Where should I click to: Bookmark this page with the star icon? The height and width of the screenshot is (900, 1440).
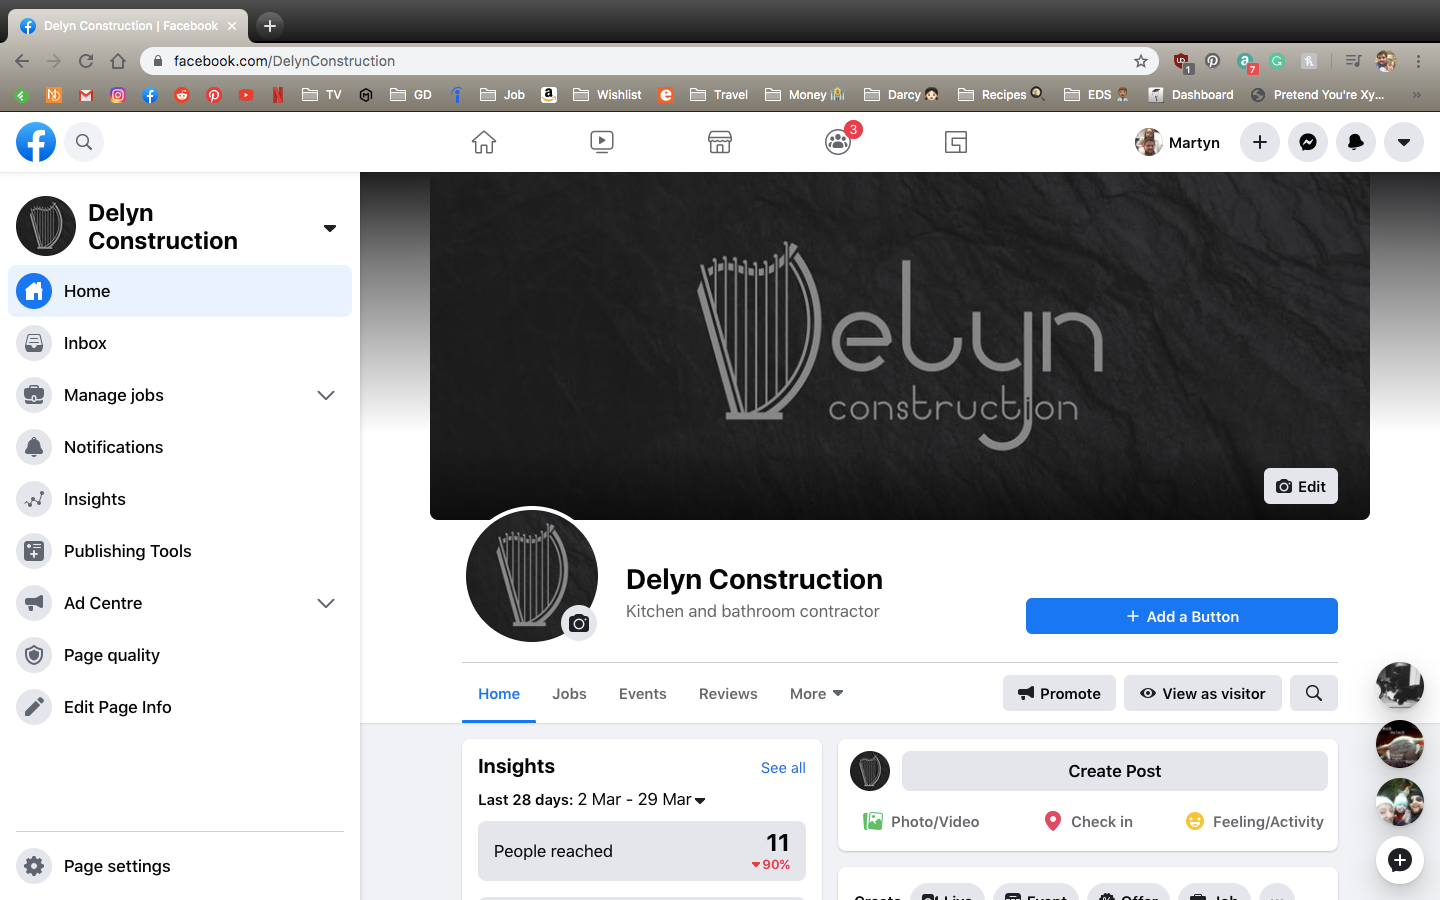pos(1140,61)
